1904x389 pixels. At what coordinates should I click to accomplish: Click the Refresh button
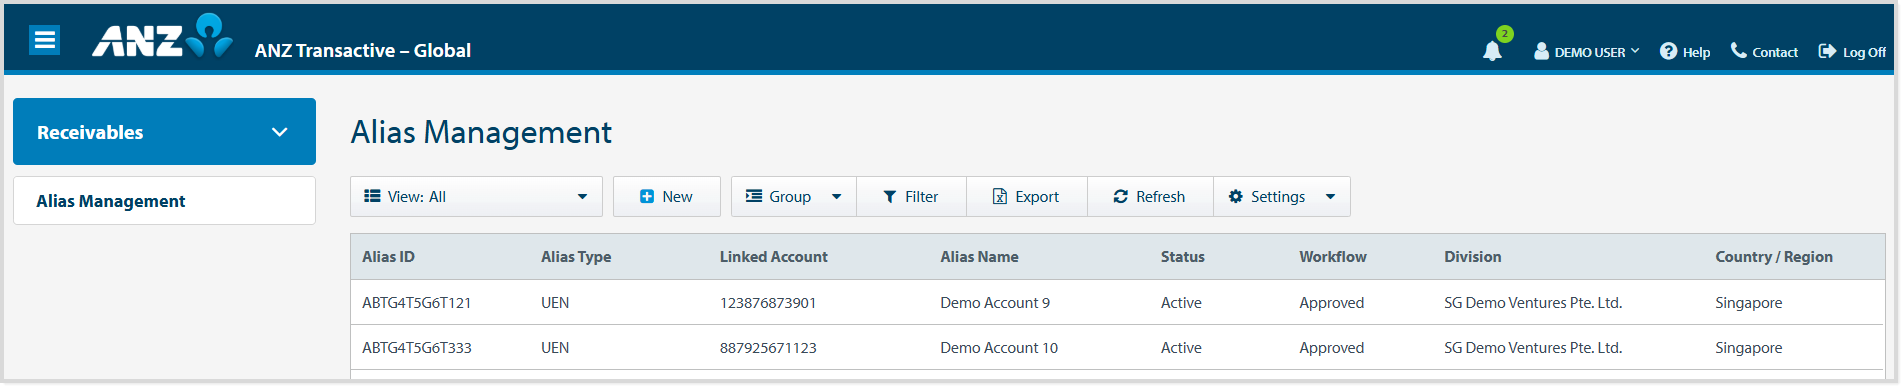pos(1150,197)
